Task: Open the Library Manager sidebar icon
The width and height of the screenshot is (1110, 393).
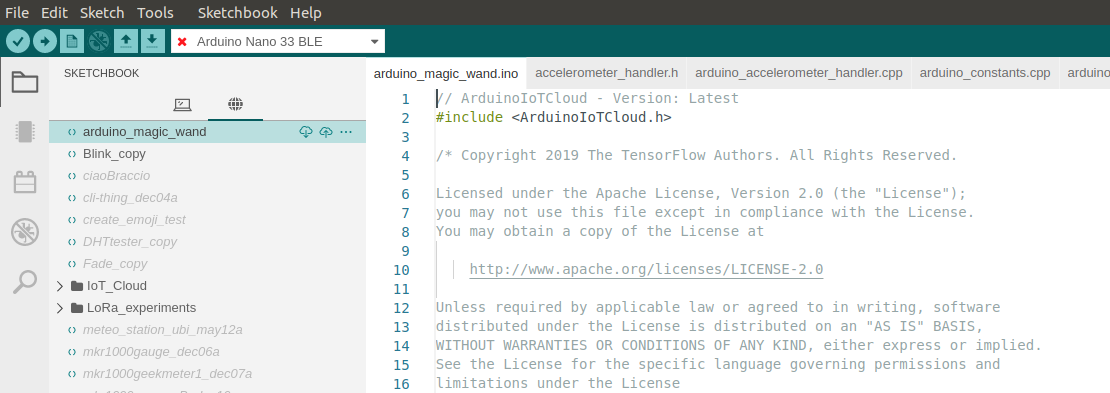Action: coord(25,182)
